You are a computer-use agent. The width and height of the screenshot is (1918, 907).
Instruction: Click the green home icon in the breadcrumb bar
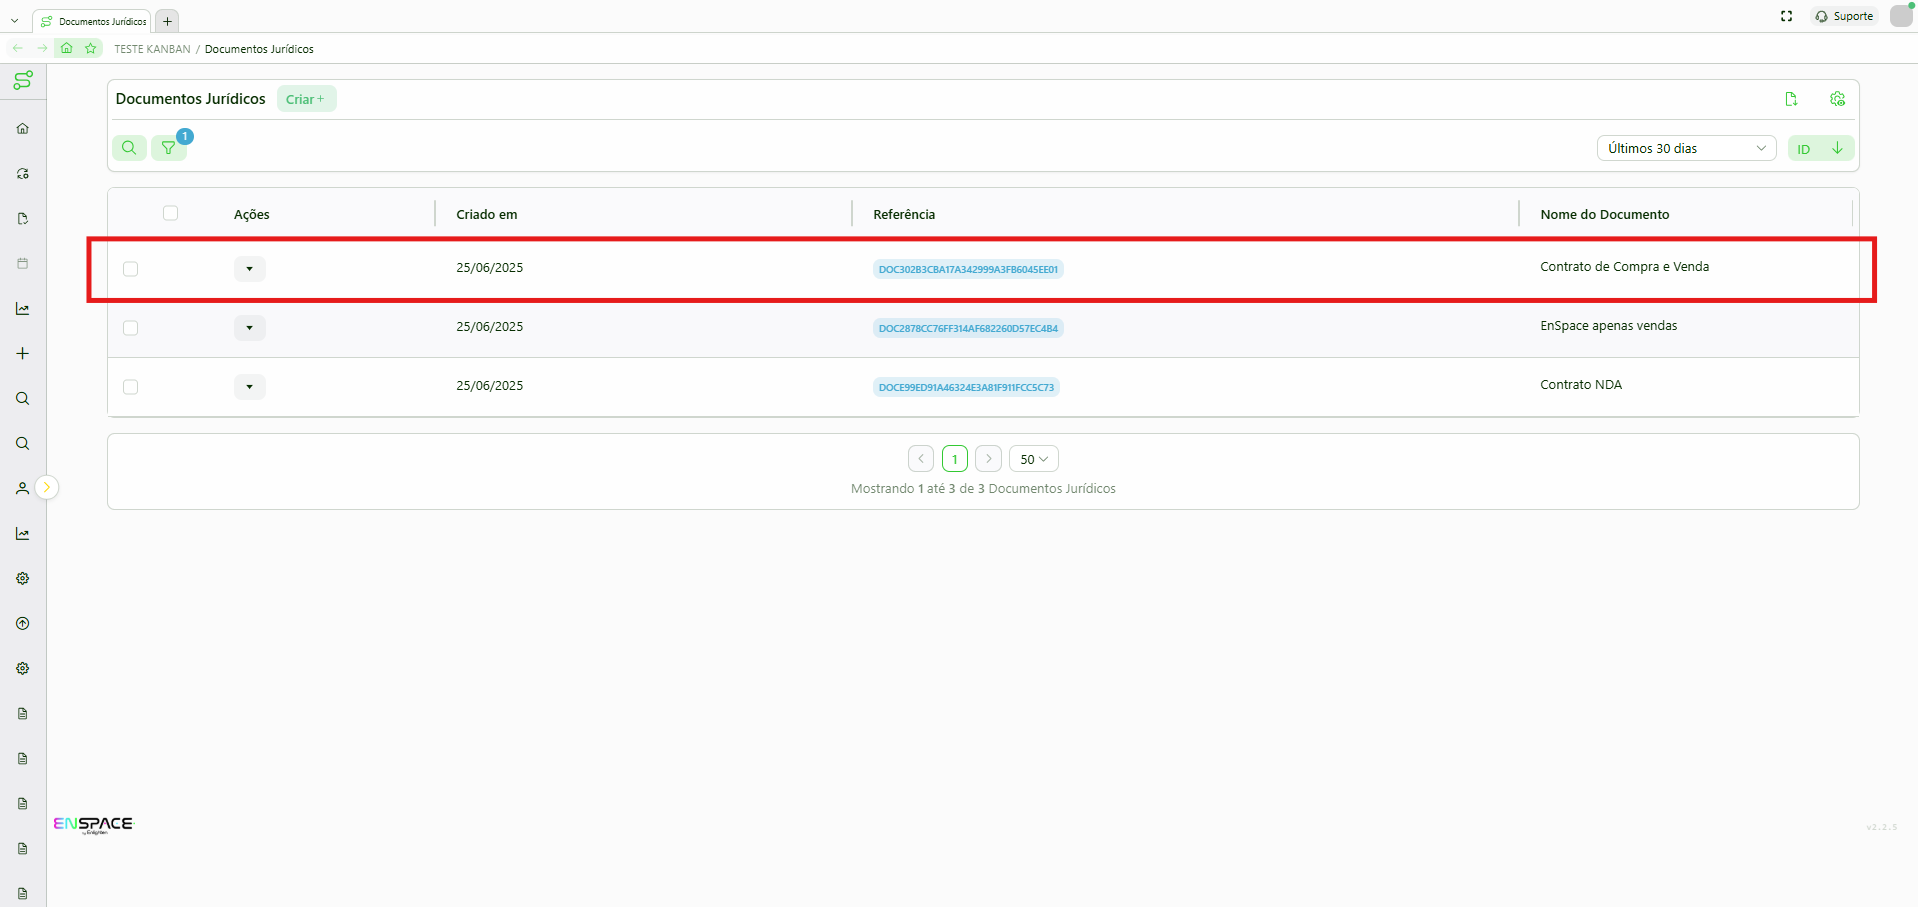[67, 48]
